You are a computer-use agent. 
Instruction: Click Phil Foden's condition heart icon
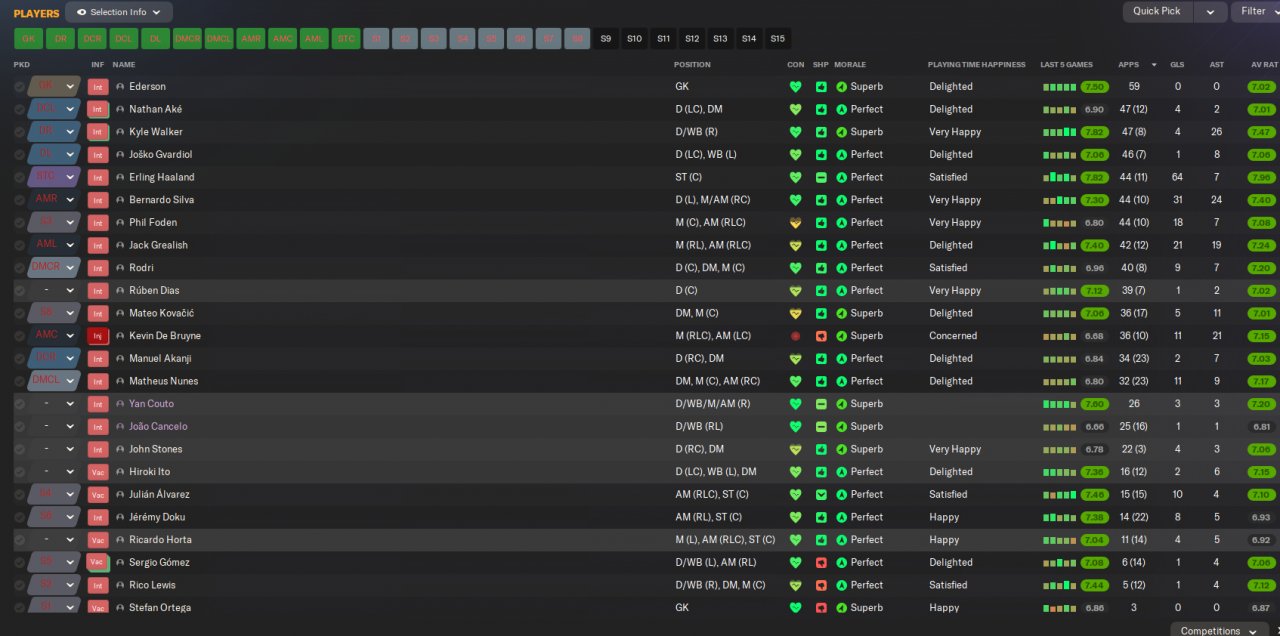(x=796, y=222)
